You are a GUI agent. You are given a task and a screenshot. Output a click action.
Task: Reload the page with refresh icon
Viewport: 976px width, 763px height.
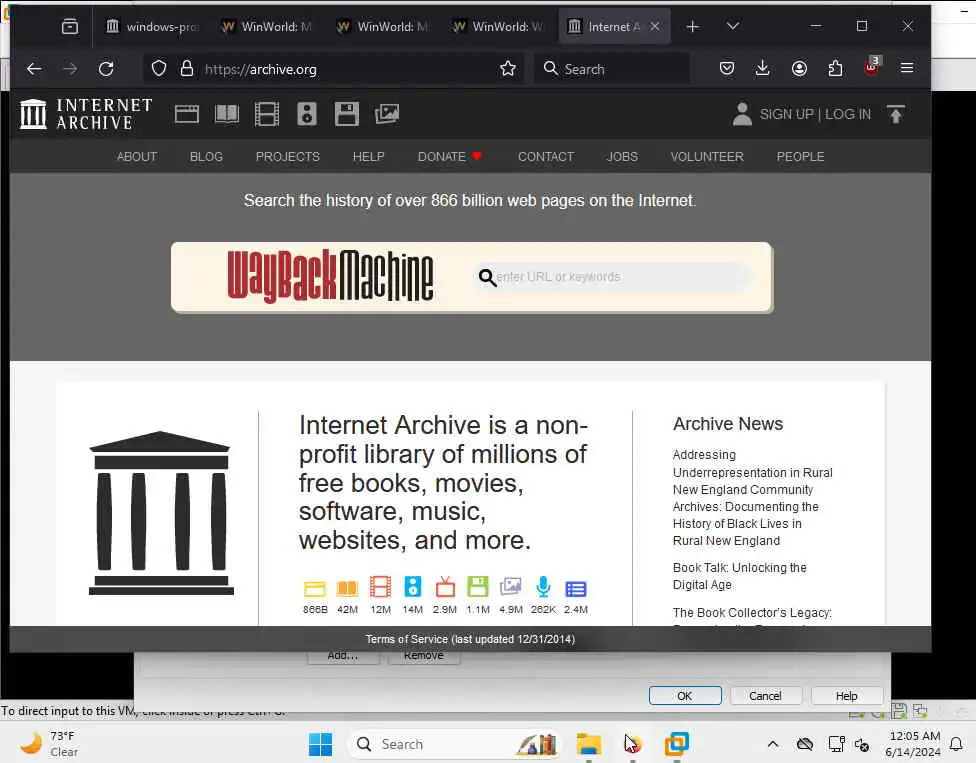click(106, 68)
